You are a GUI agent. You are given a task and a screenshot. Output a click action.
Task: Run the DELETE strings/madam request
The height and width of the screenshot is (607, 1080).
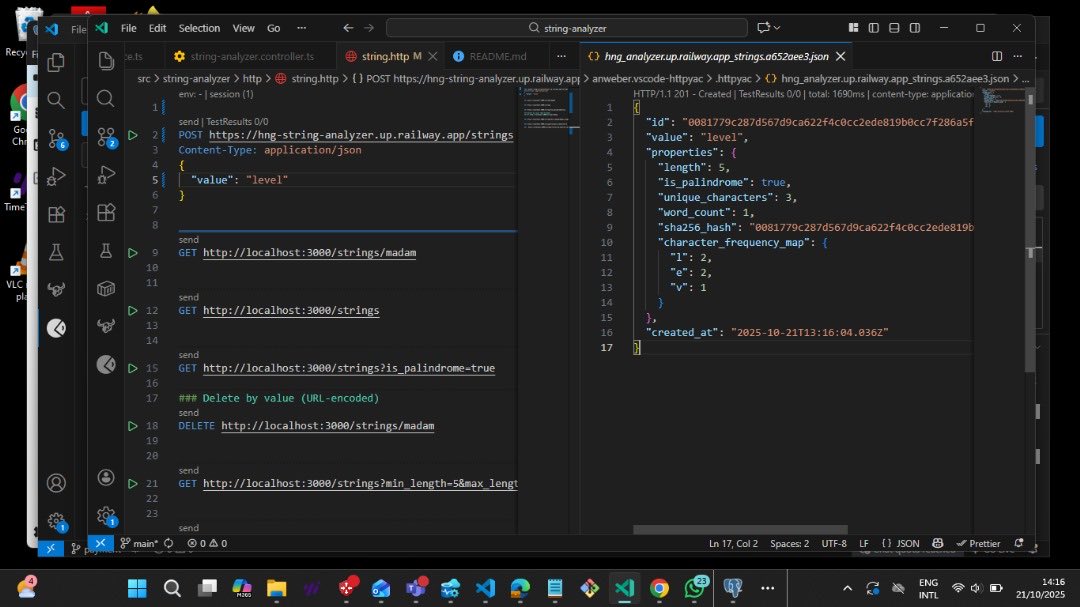[132, 426]
